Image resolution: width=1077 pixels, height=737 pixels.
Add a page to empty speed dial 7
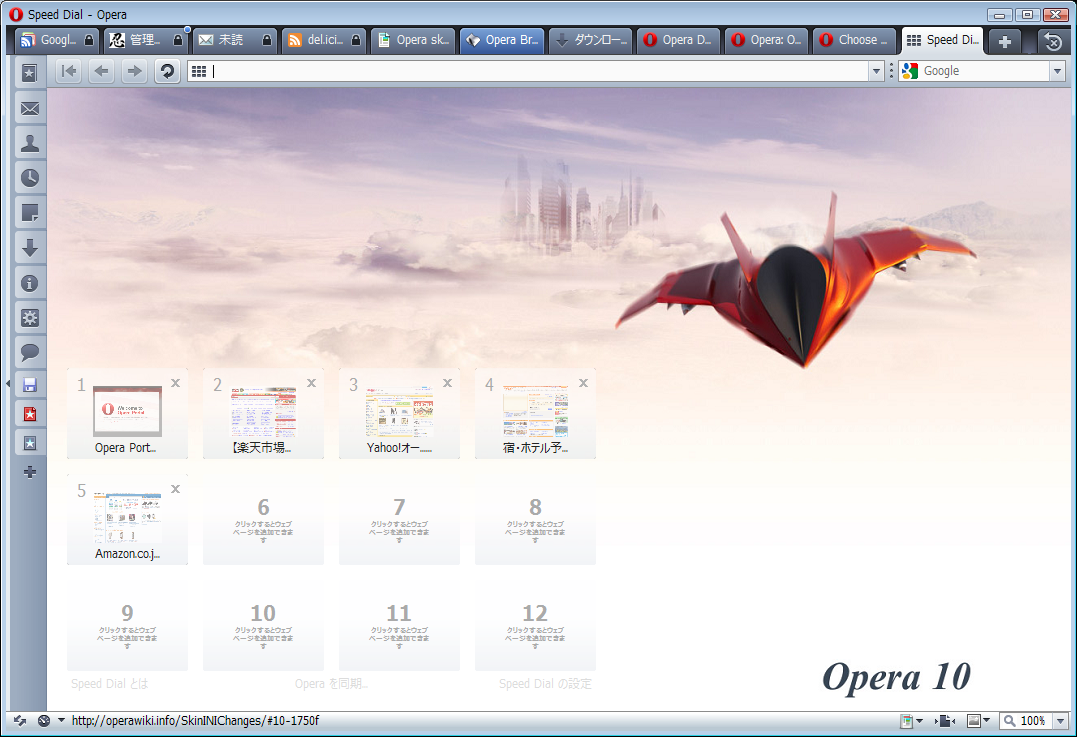click(x=399, y=520)
